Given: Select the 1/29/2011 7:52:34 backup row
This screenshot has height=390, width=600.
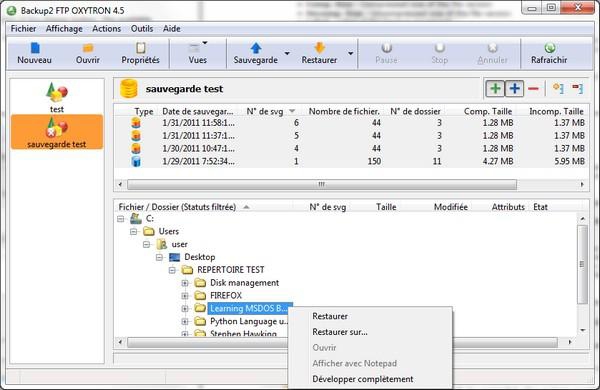Looking at the screenshot, I should tap(351, 161).
